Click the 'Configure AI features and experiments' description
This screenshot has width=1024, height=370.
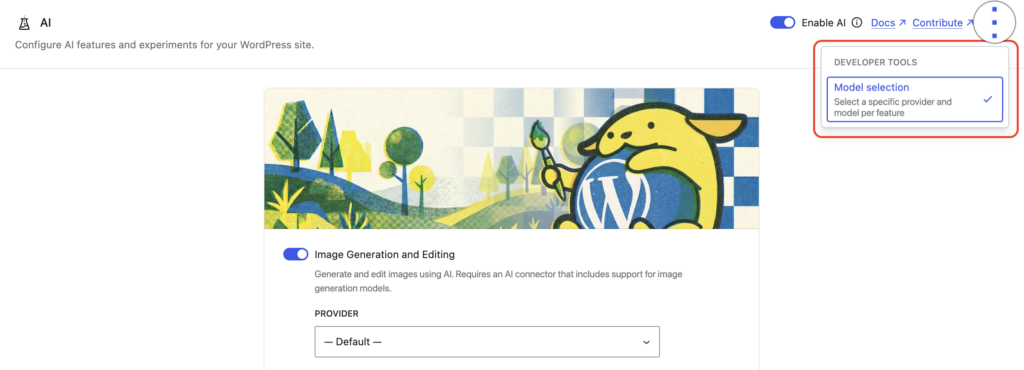165,46
